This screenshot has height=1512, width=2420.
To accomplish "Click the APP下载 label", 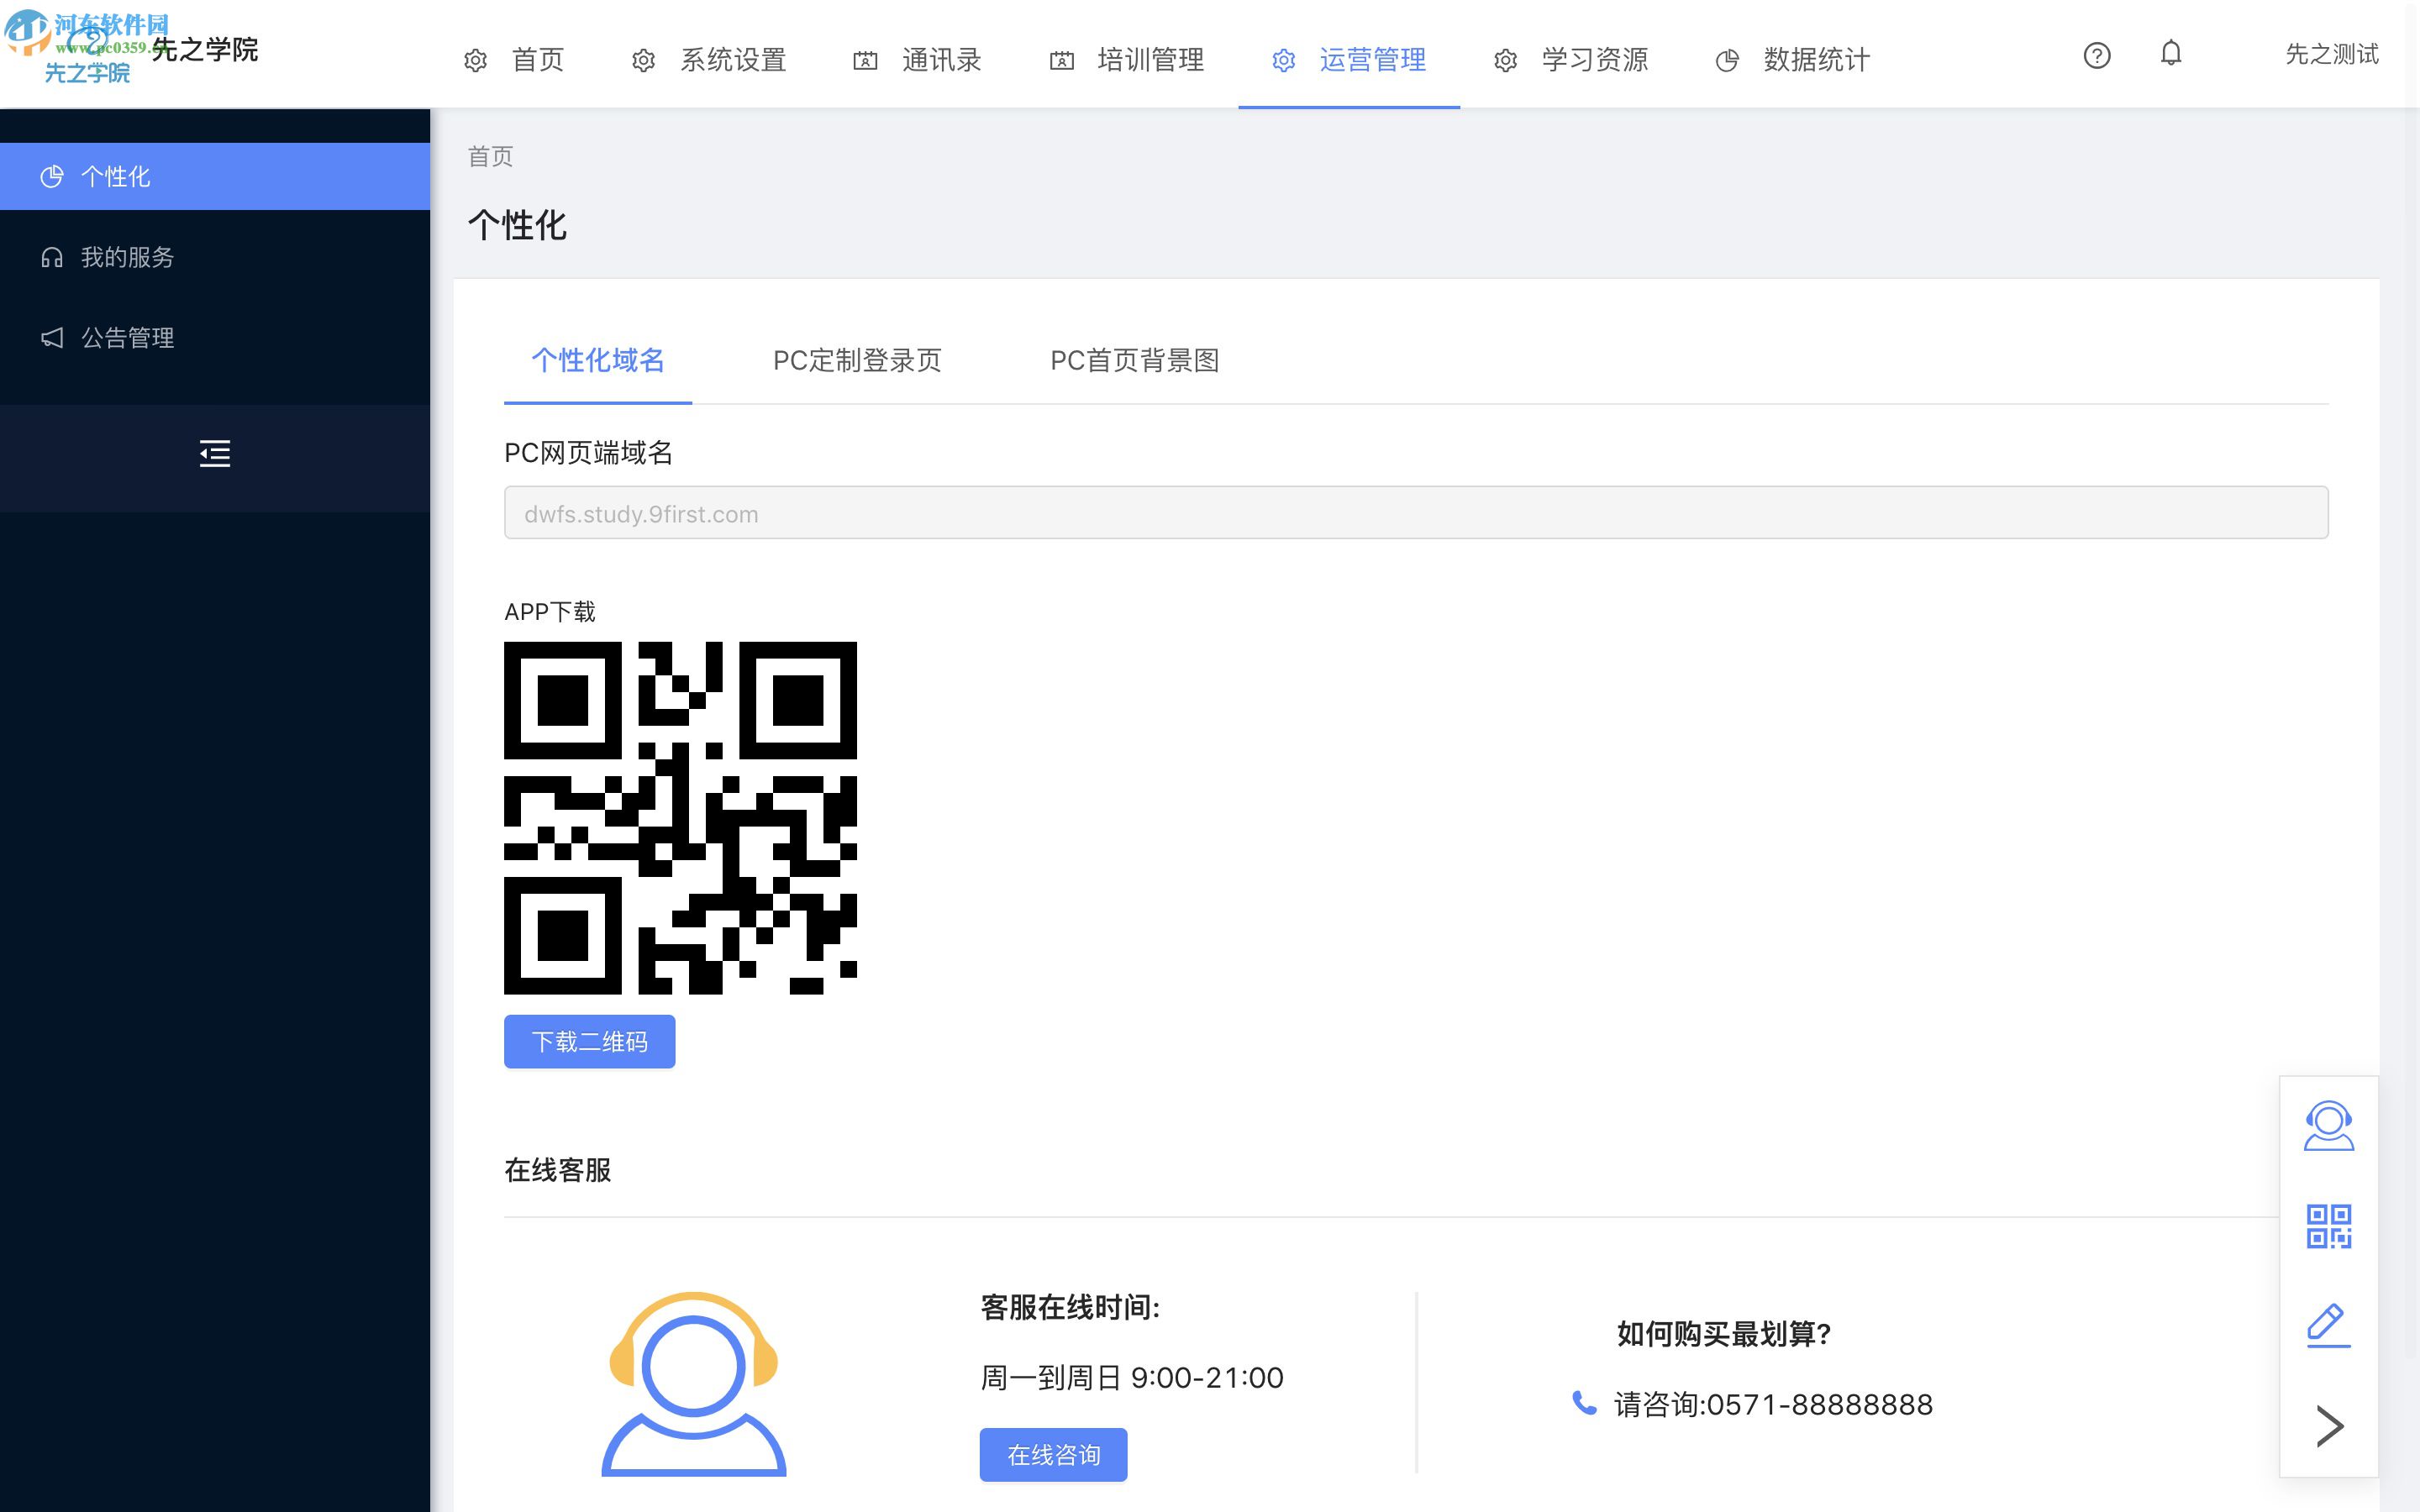I will (x=549, y=612).
